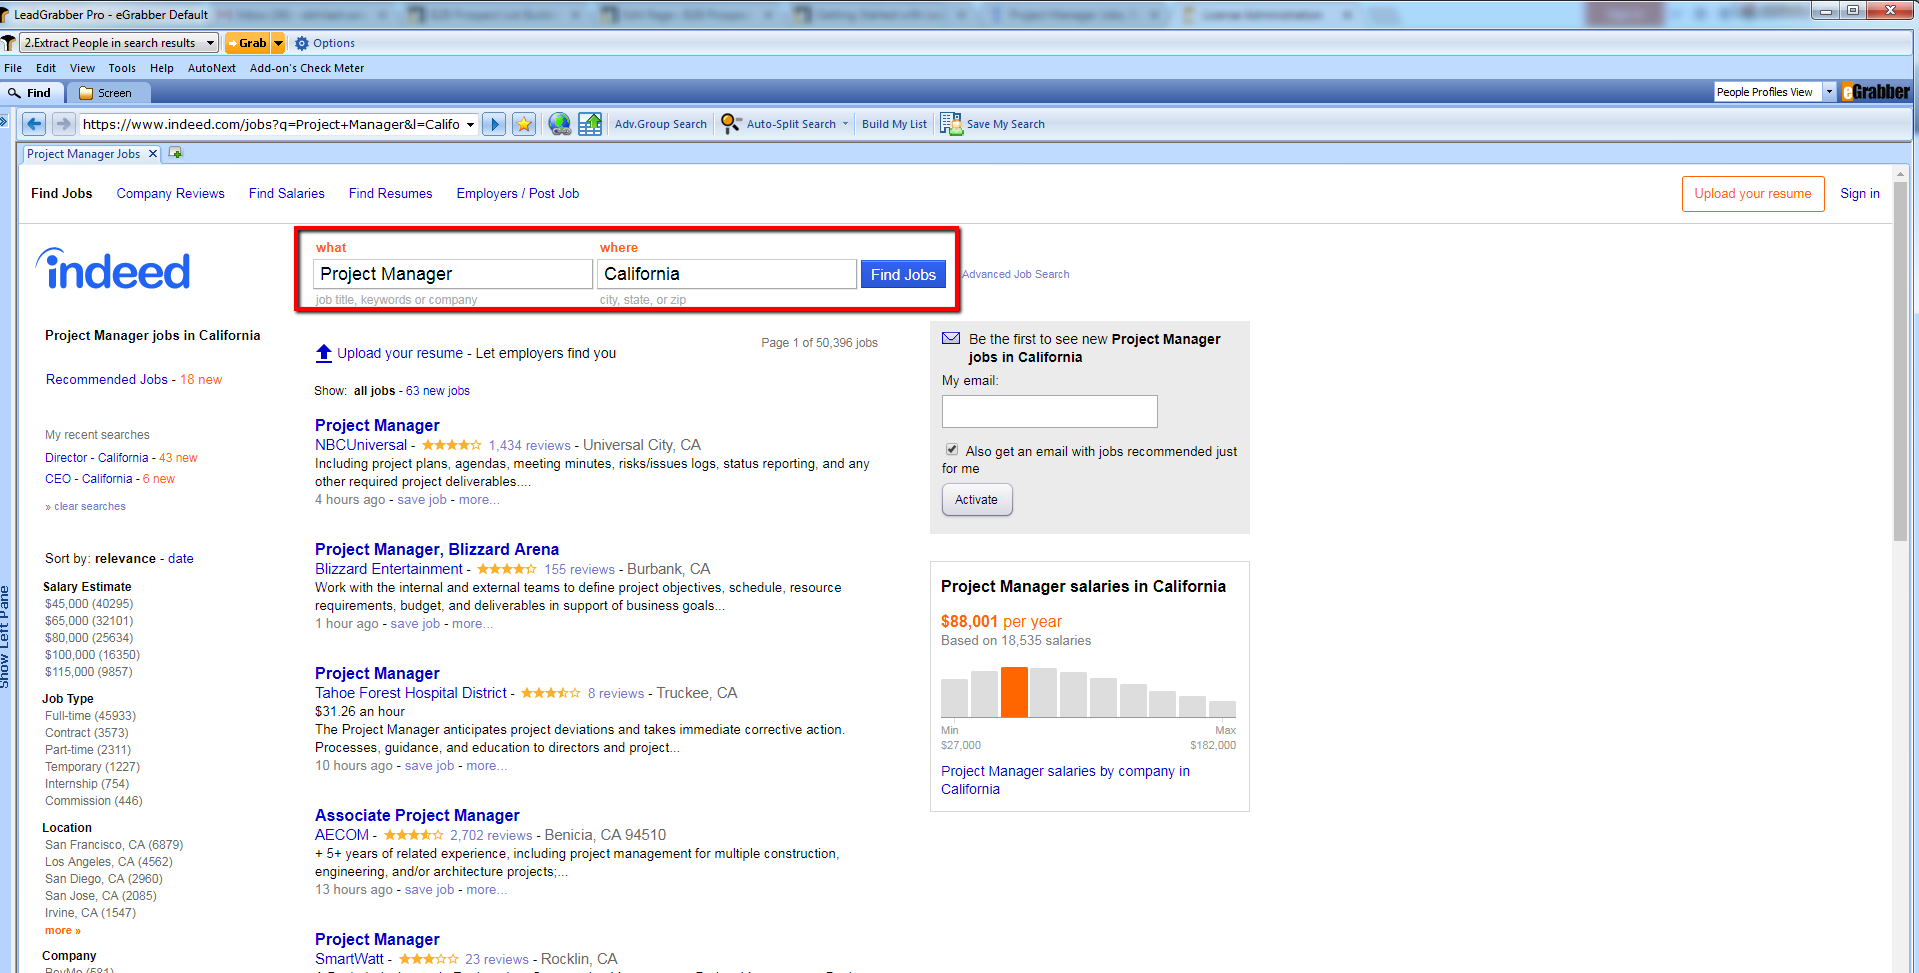Click the My email input field
Screen dimensions: 1919x973
pos(1048,411)
